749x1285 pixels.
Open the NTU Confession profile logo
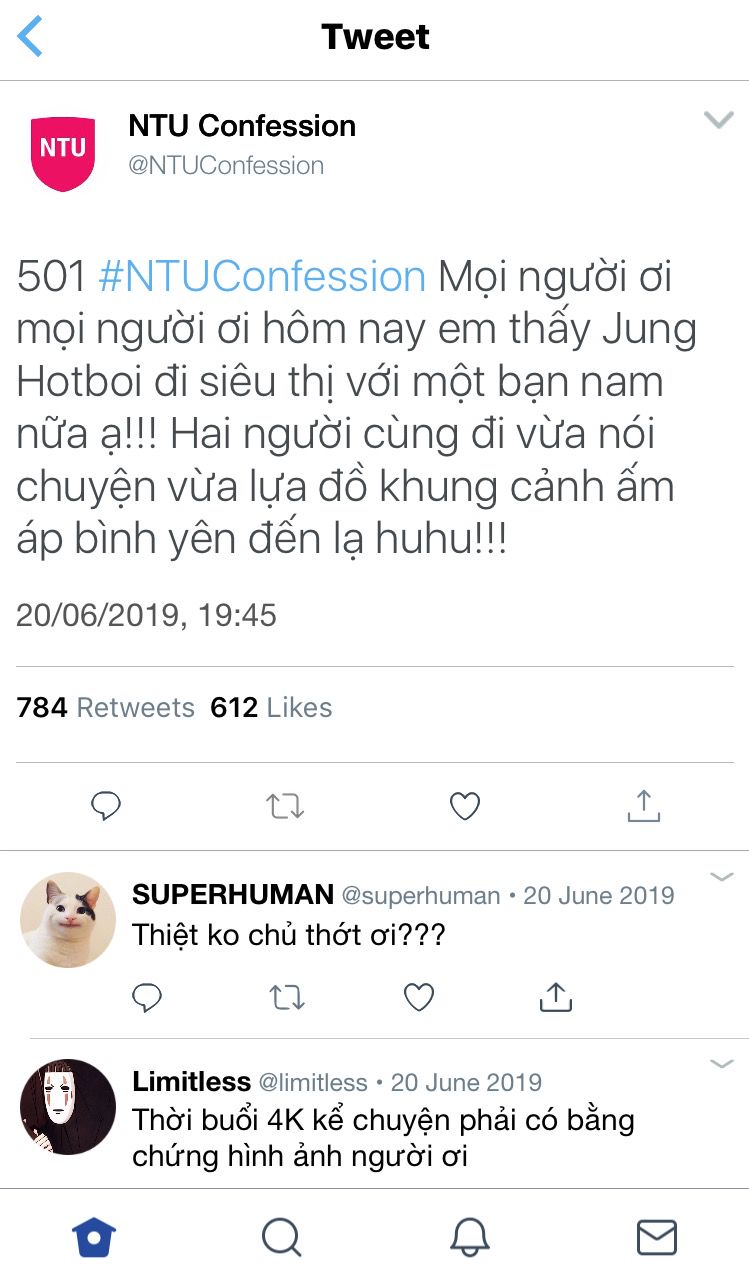coord(63,152)
